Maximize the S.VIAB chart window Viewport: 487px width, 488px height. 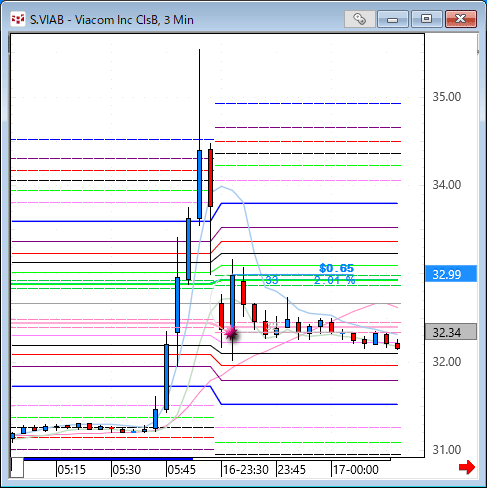427,19
